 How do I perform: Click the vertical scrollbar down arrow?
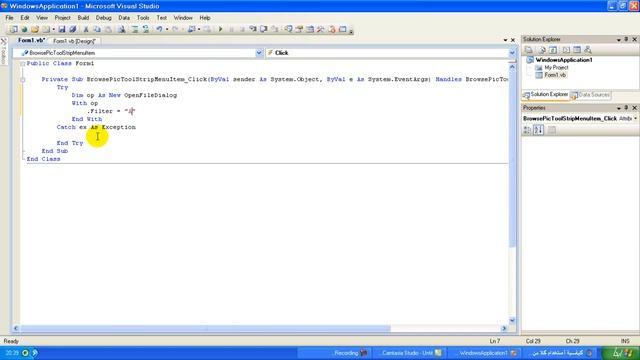[x=512, y=320]
